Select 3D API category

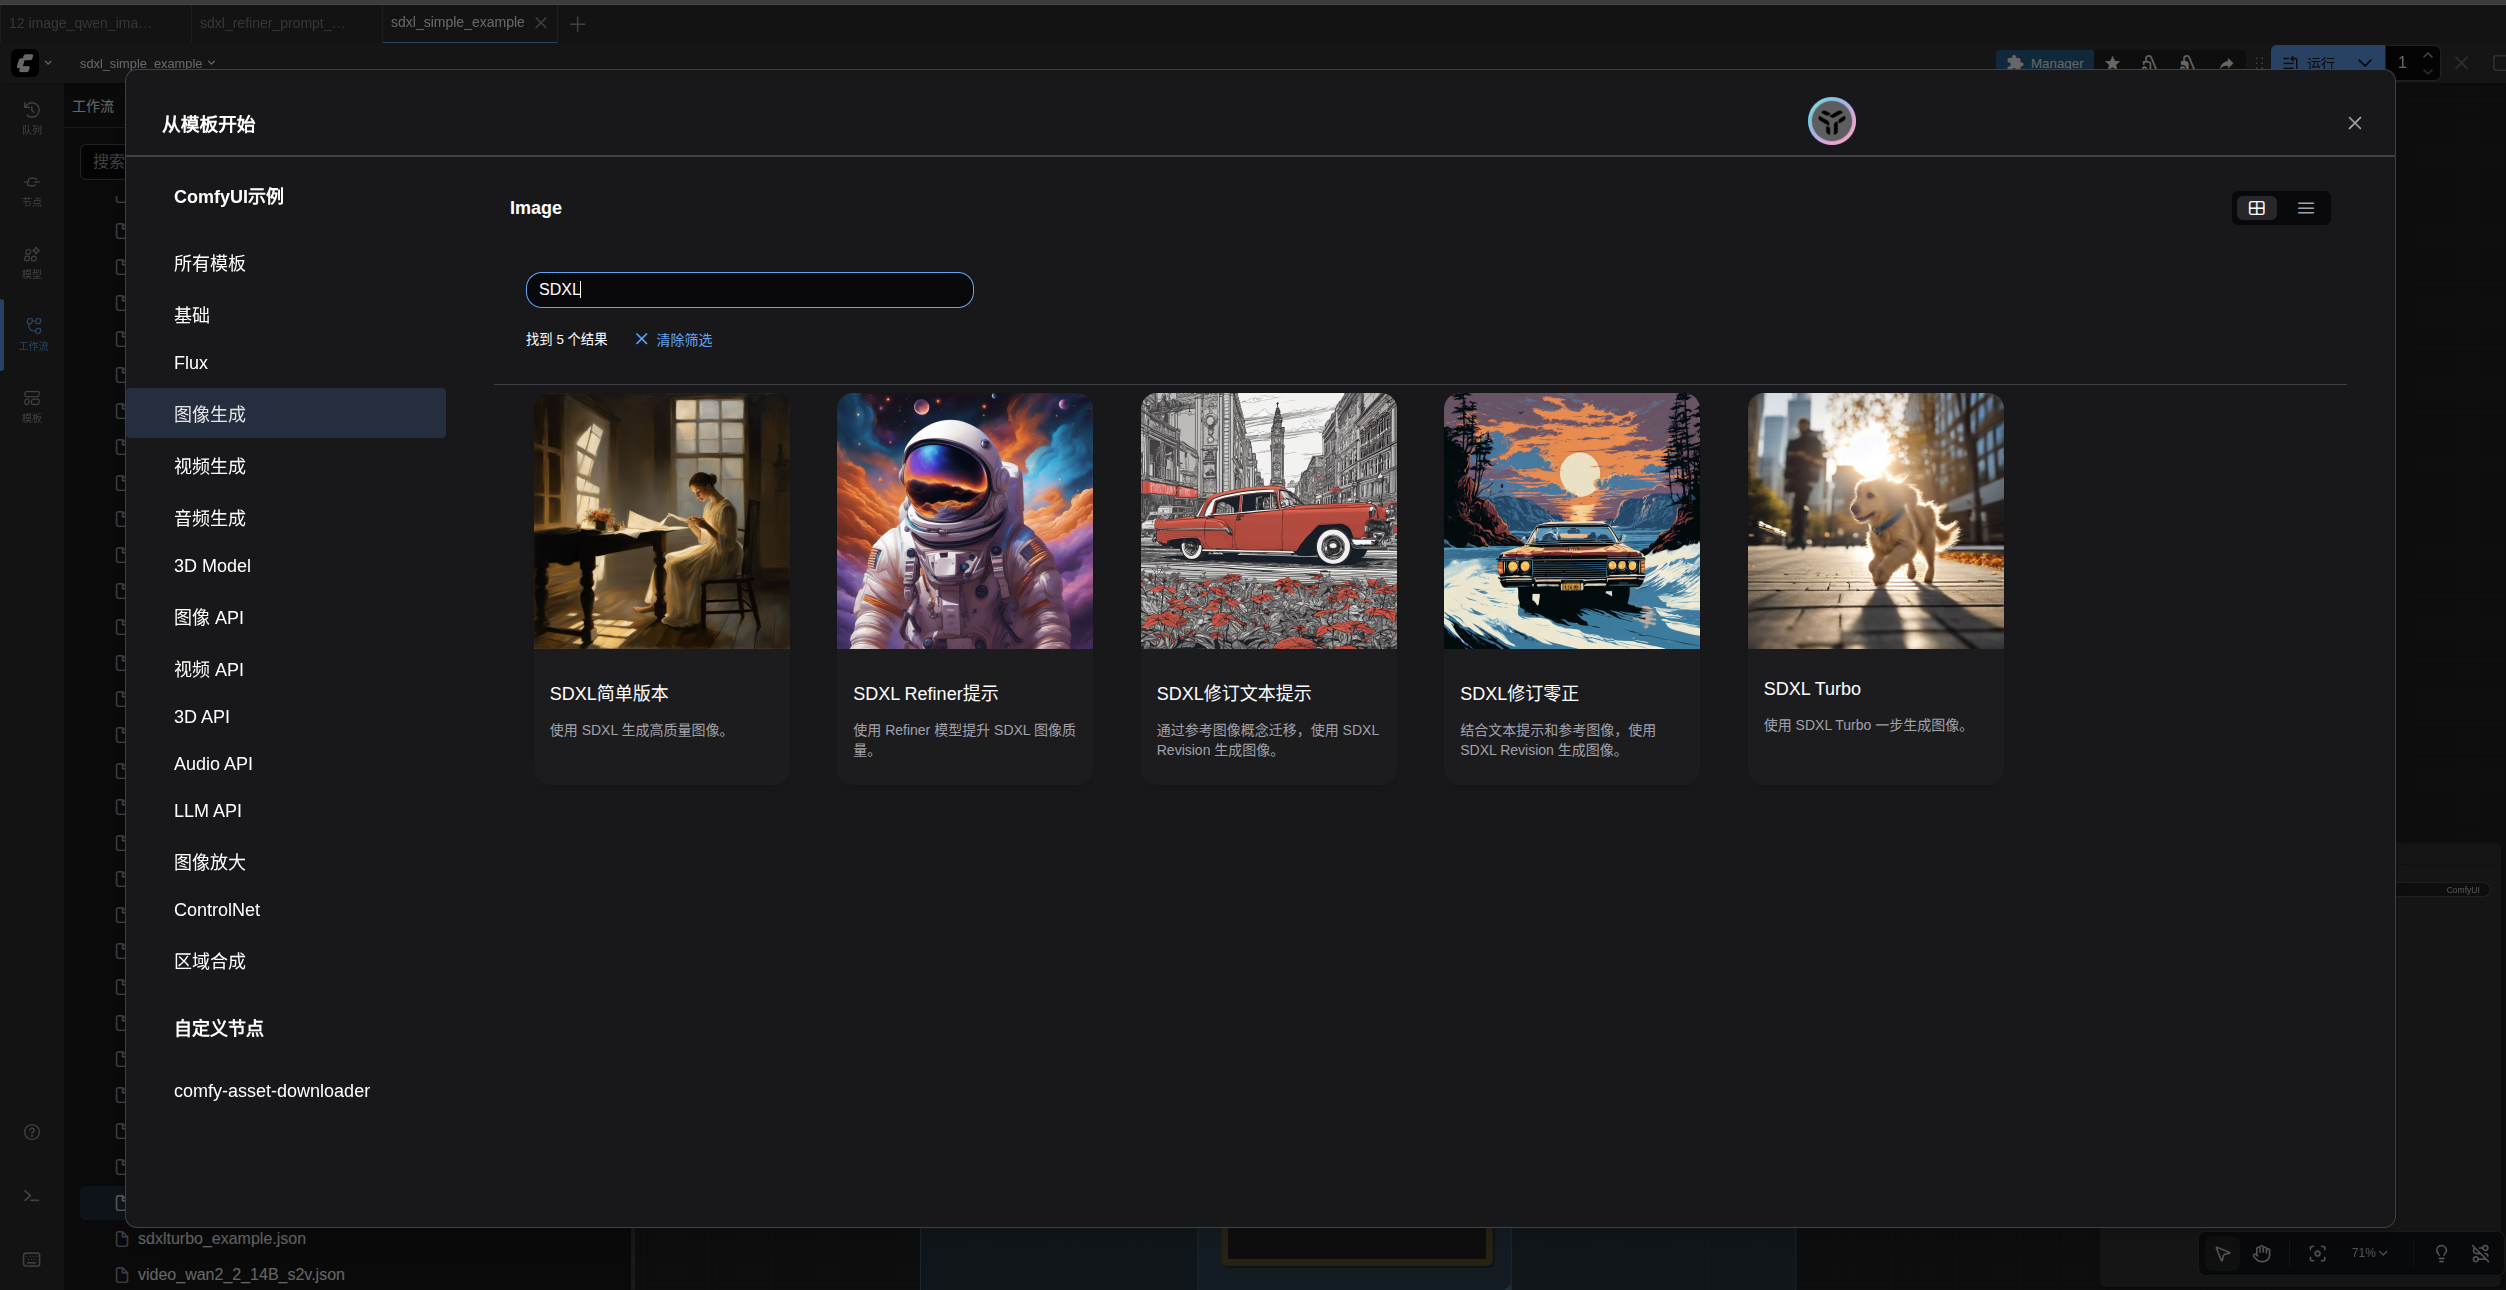point(286,717)
